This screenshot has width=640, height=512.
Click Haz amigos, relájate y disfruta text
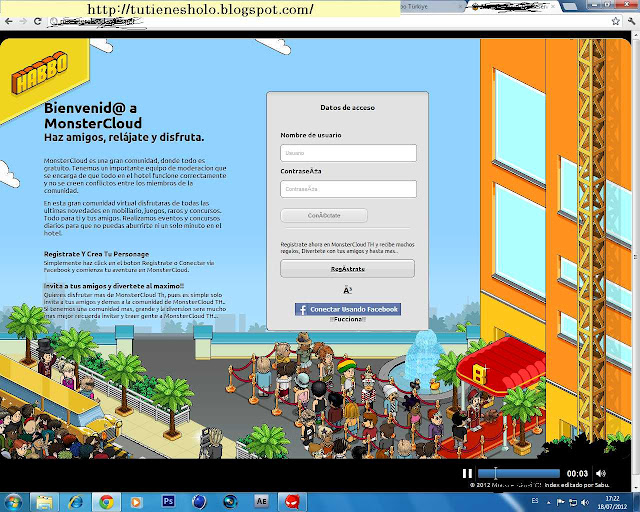click(x=124, y=138)
